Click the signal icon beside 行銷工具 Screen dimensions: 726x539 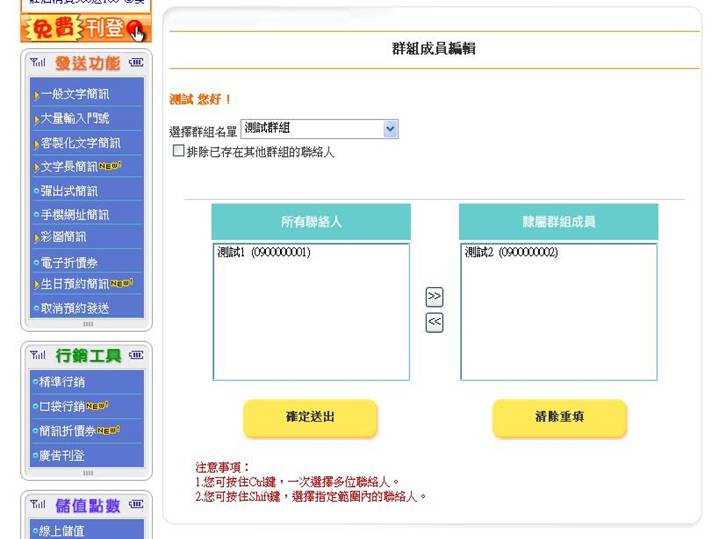38,355
